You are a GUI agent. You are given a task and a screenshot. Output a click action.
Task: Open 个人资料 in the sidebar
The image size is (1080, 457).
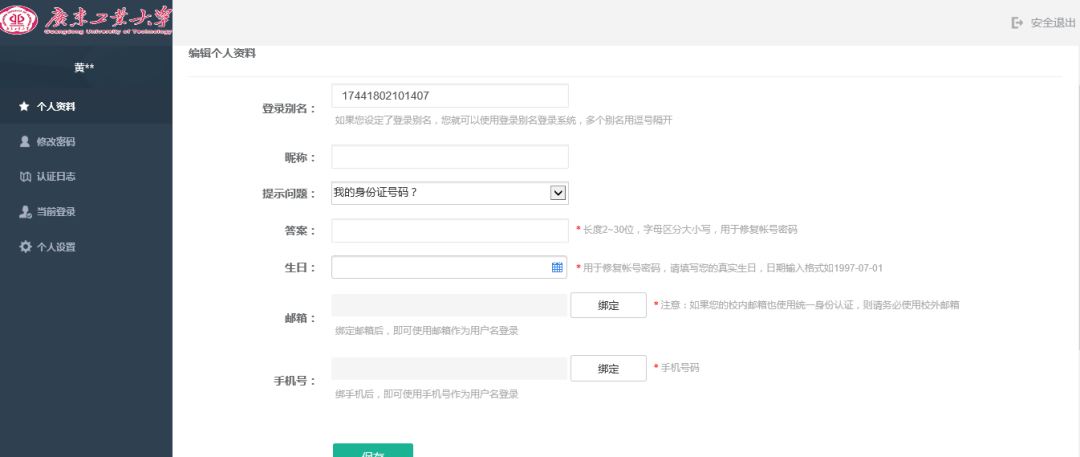(x=86, y=107)
